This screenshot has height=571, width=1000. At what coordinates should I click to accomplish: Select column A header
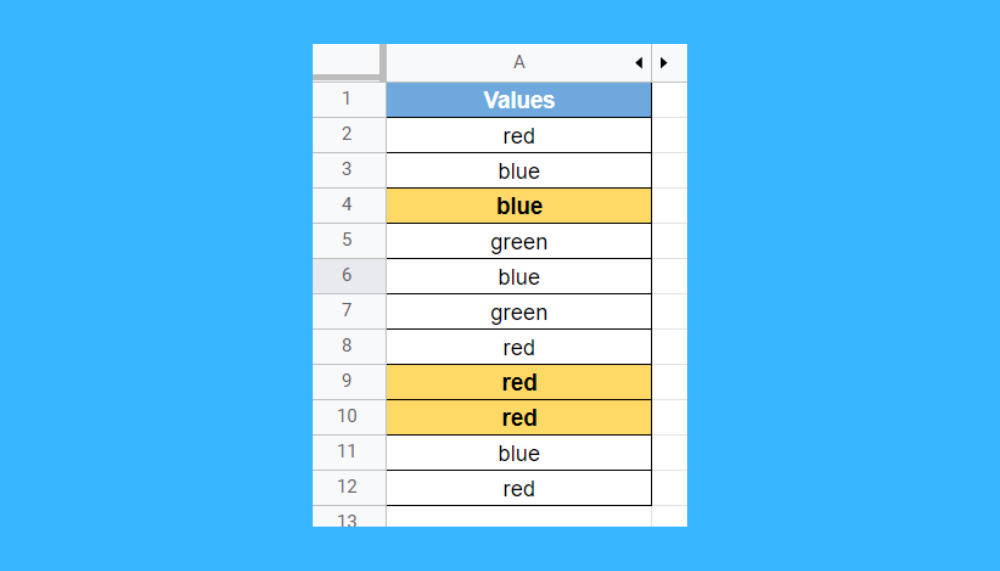[x=518, y=63]
